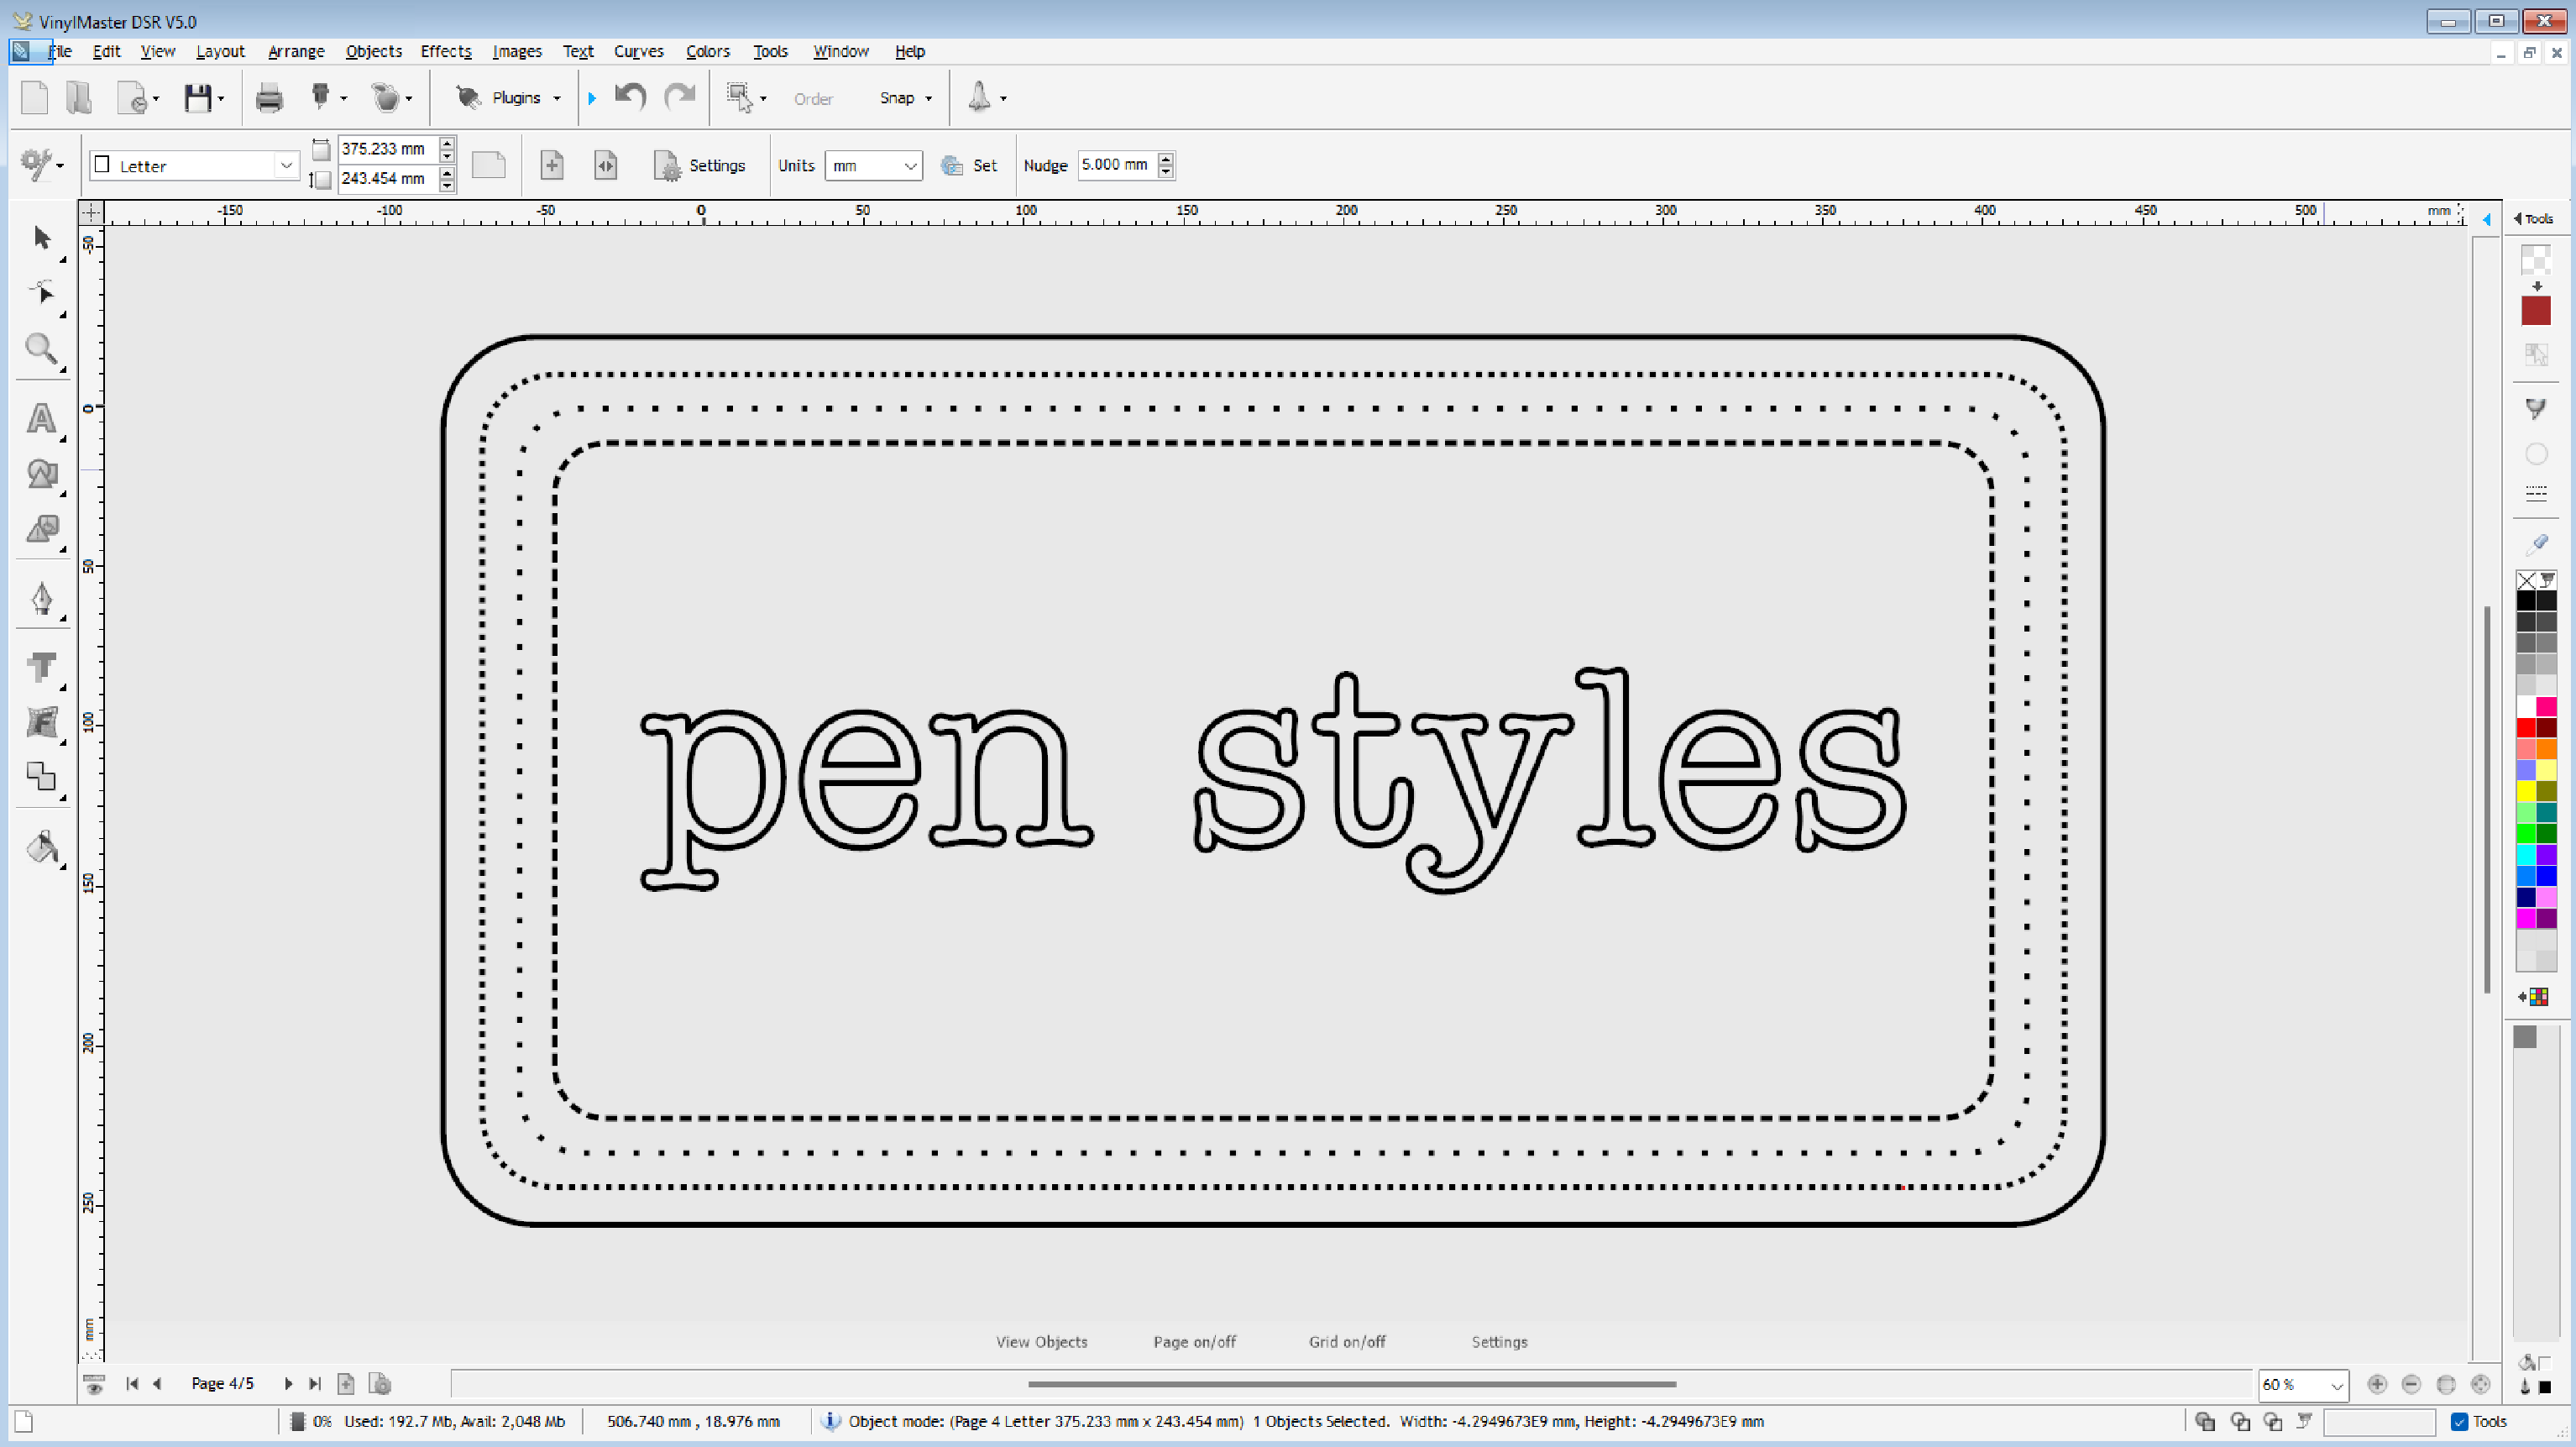Toggle the Tools checkbox in status bar
Screen dimensions: 2576x1447
pyautogui.click(x=2459, y=1421)
